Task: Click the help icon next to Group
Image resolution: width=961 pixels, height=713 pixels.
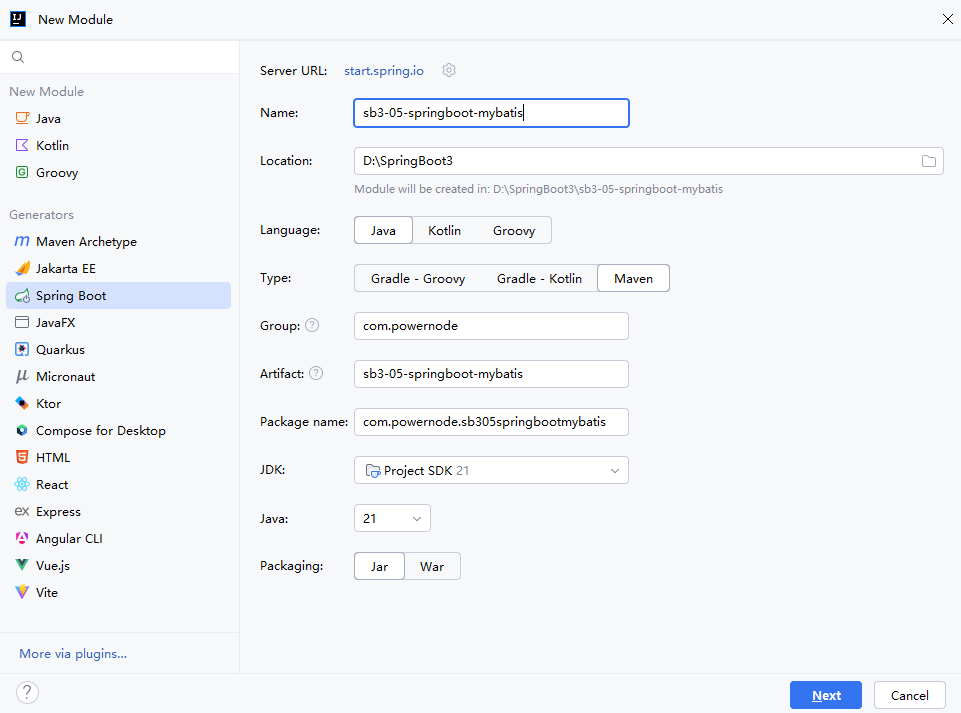Action: [x=312, y=326]
